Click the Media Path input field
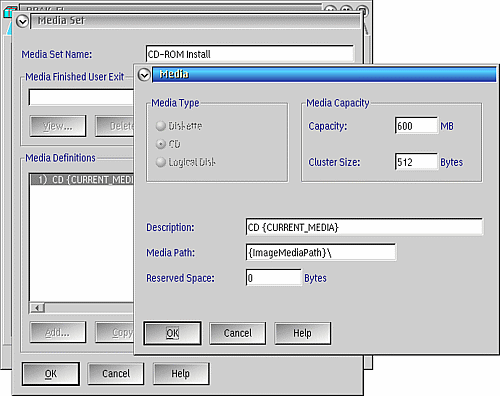Viewport: 500px width, 396px height. [x=321, y=252]
